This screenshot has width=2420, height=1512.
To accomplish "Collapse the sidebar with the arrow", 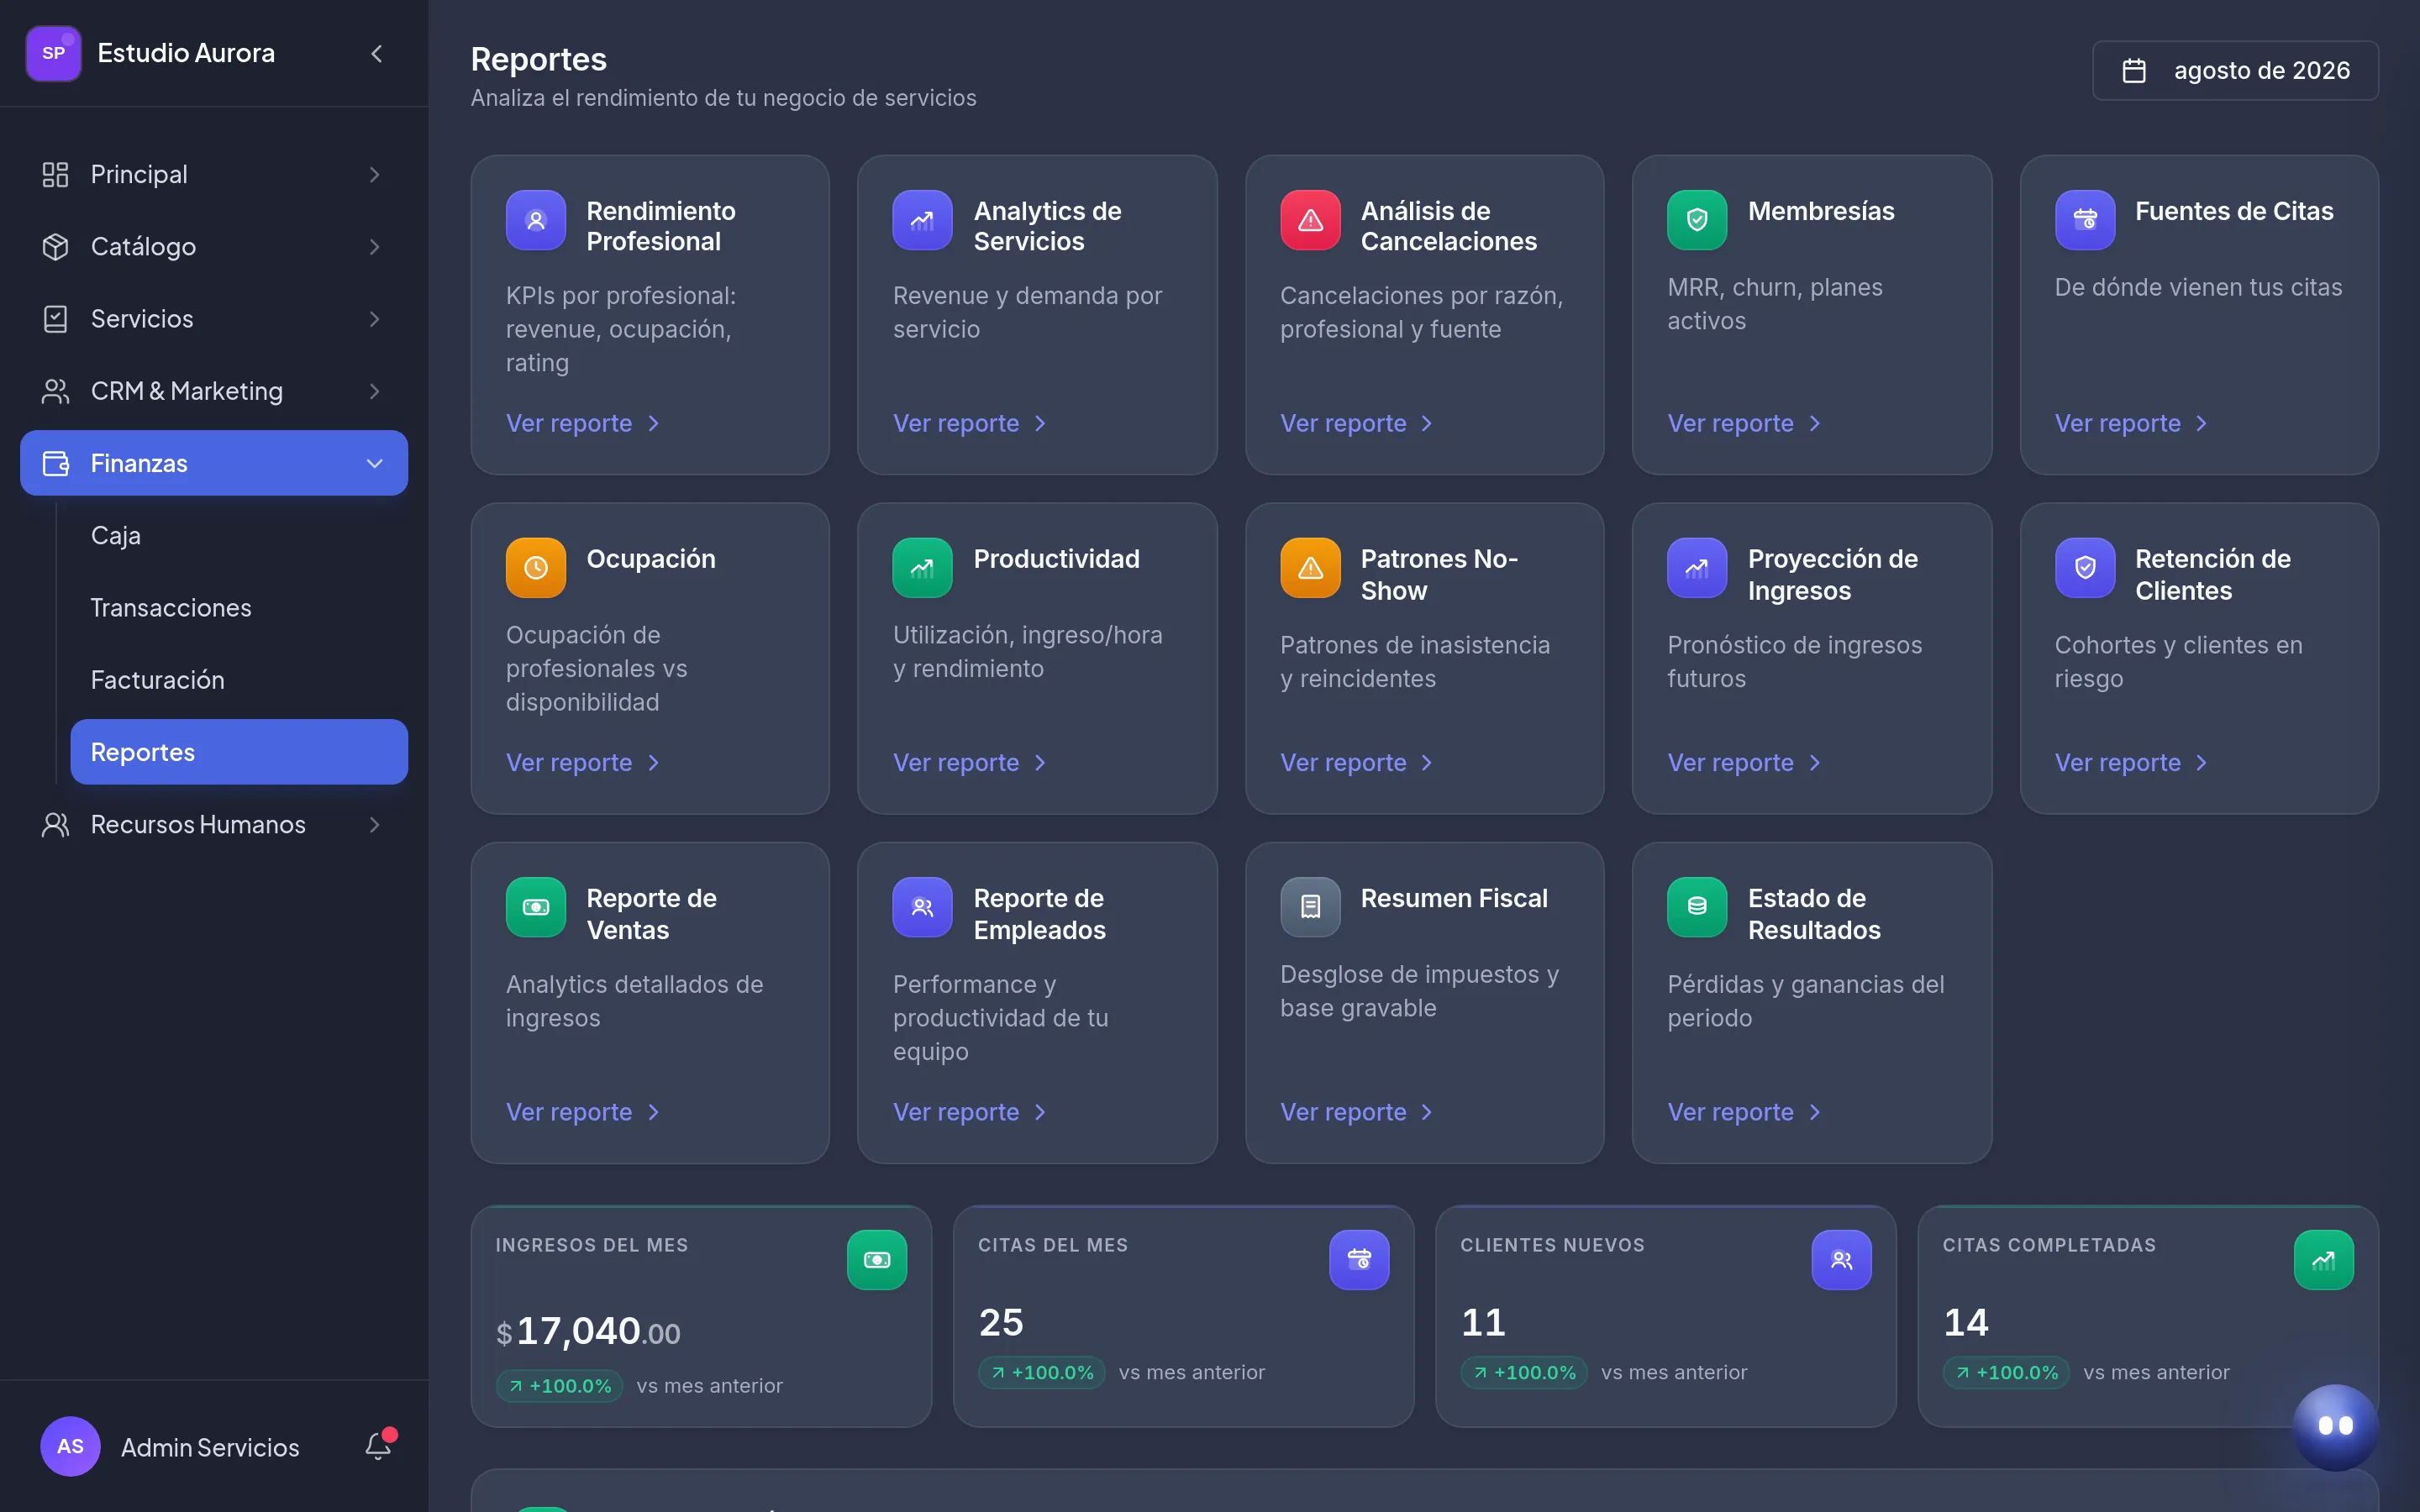I will 377,54.
